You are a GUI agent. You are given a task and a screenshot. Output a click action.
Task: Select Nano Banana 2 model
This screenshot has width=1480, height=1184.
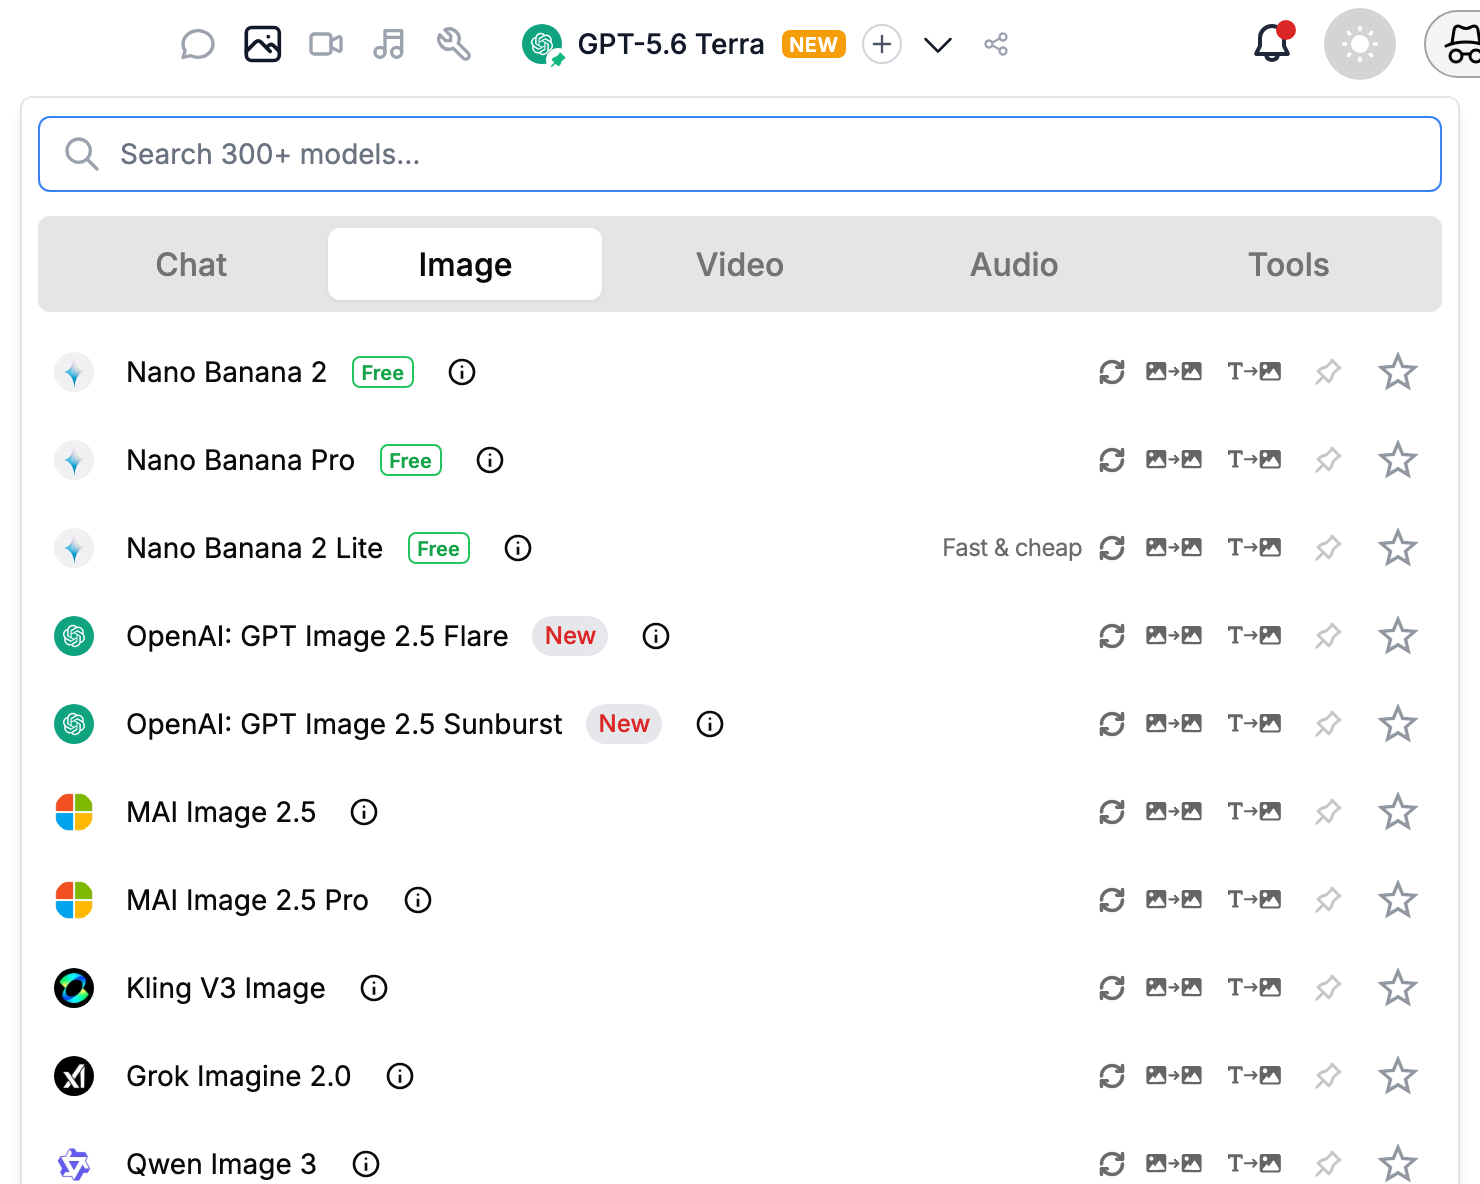tap(226, 372)
